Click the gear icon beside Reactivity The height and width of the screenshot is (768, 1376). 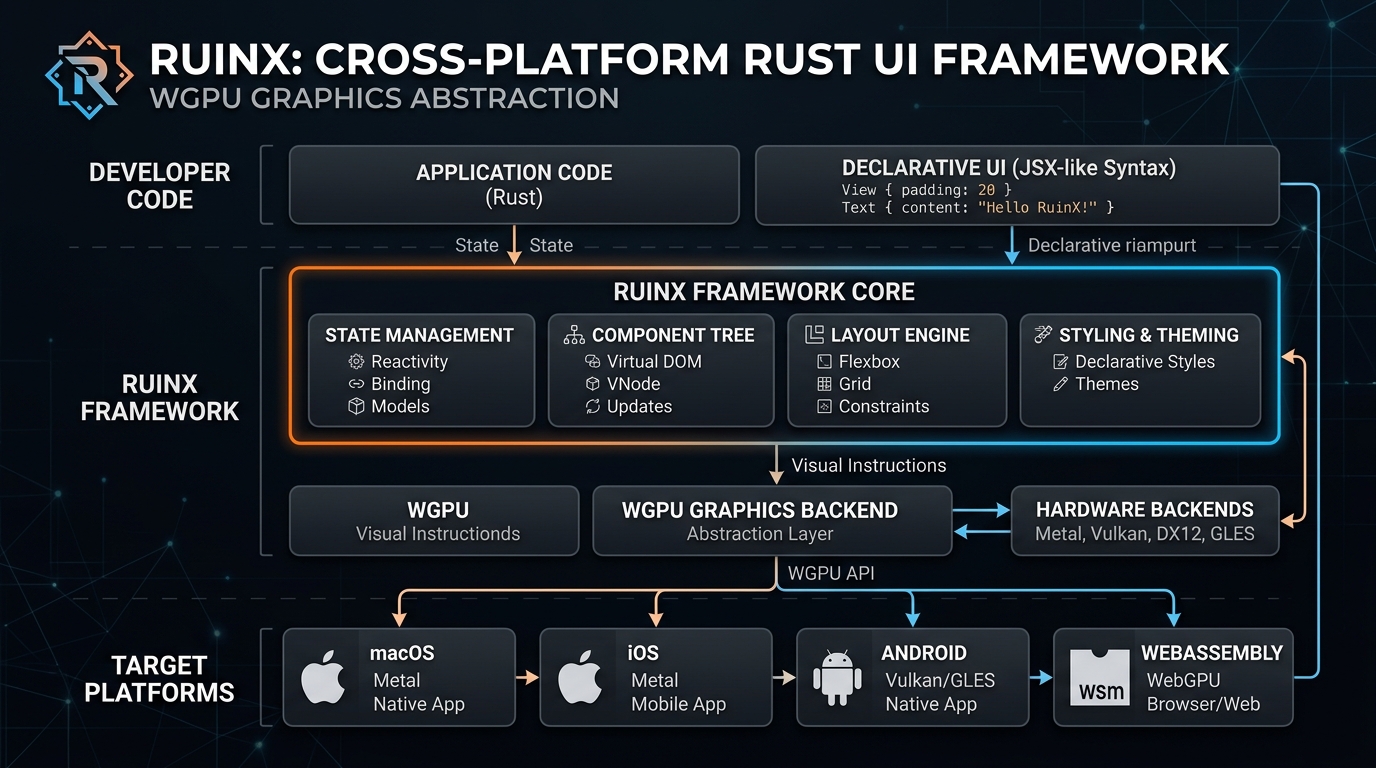point(356,362)
